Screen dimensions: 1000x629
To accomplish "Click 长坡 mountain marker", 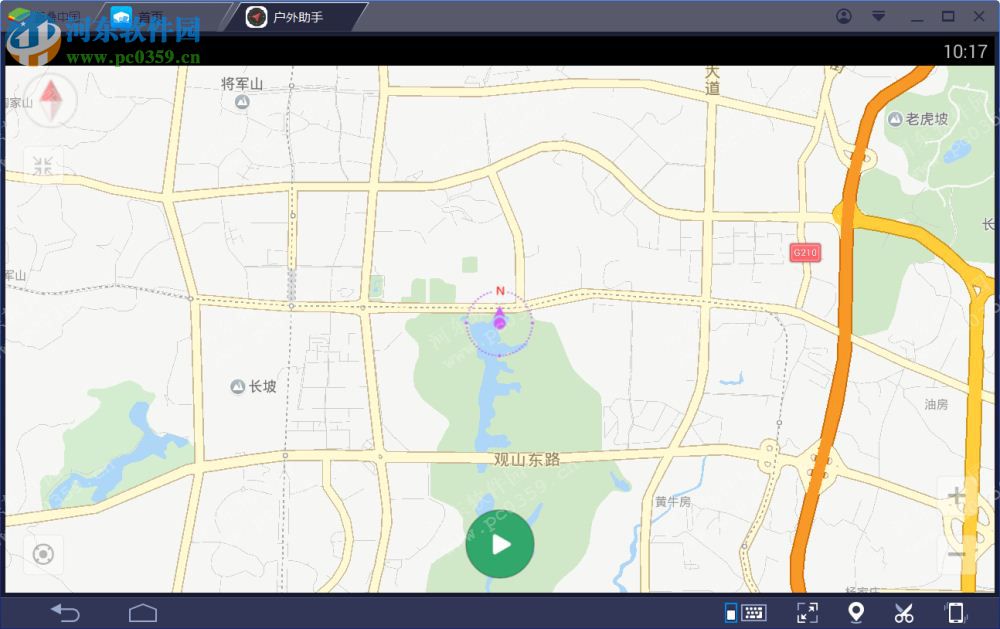I will pyautogui.click(x=237, y=387).
